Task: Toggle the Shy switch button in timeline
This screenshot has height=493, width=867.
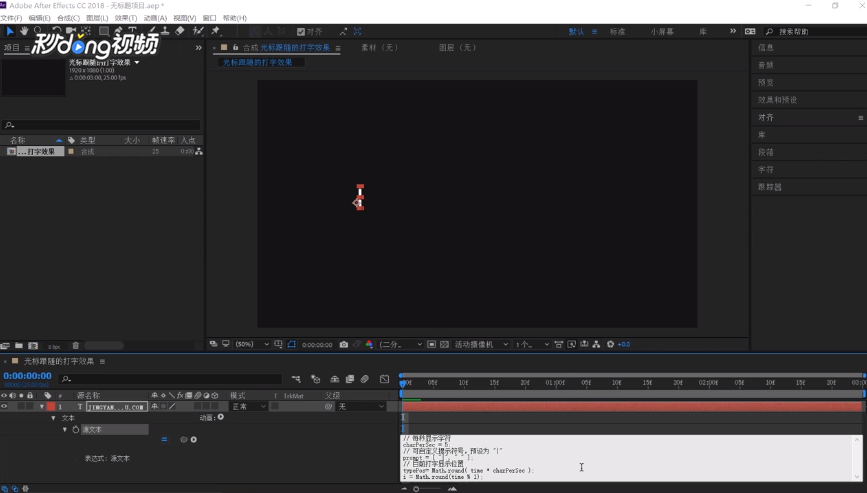Action: click(x=335, y=379)
